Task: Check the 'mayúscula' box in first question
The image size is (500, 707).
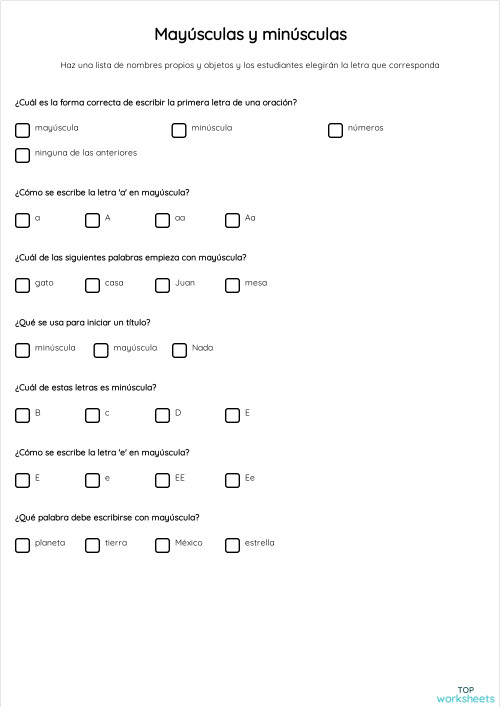Action: (x=22, y=131)
